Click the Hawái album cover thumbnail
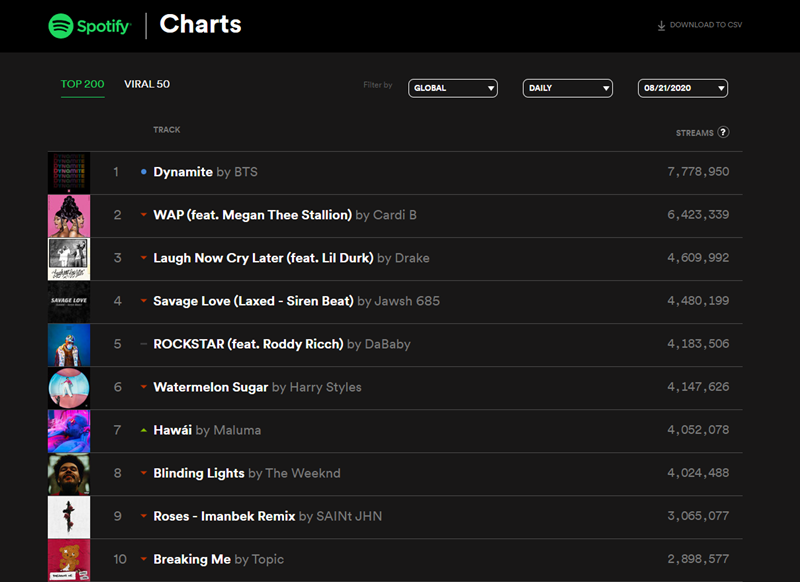Viewport: 800px width, 582px height. (x=69, y=430)
